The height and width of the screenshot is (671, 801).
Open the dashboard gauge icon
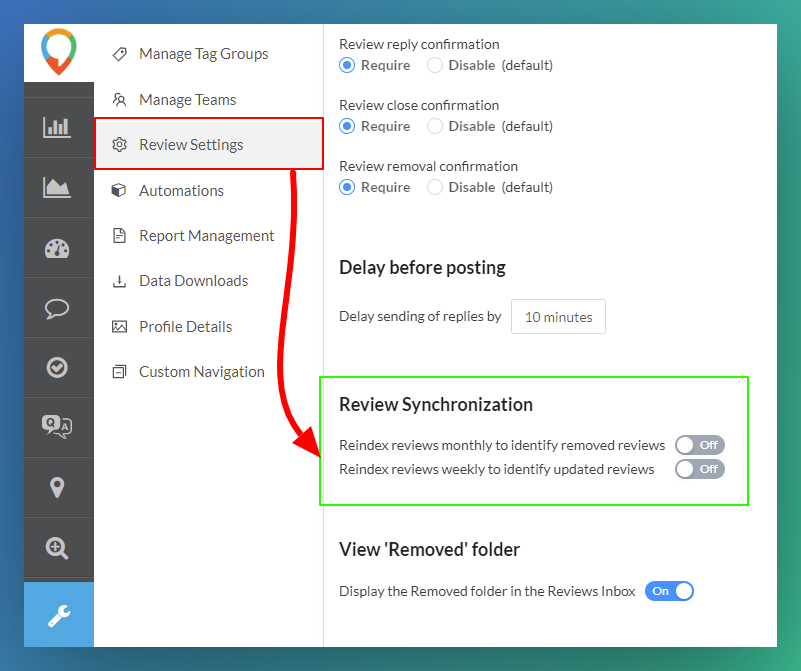click(x=57, y=248)
